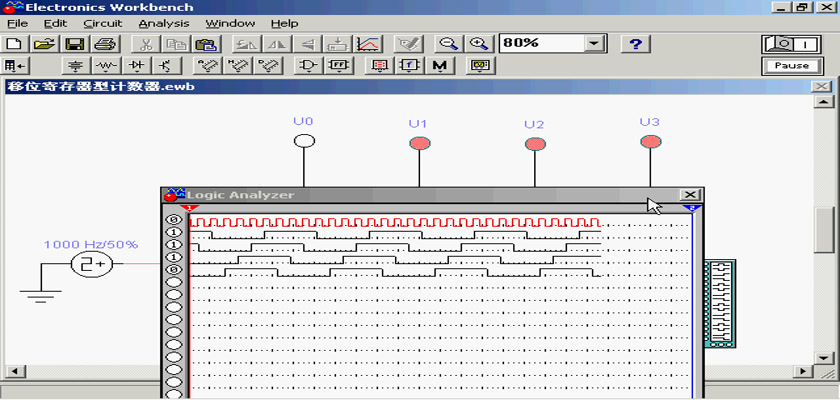
Task: Open a circuit file with folder icon
Action: tap(43, 44)
